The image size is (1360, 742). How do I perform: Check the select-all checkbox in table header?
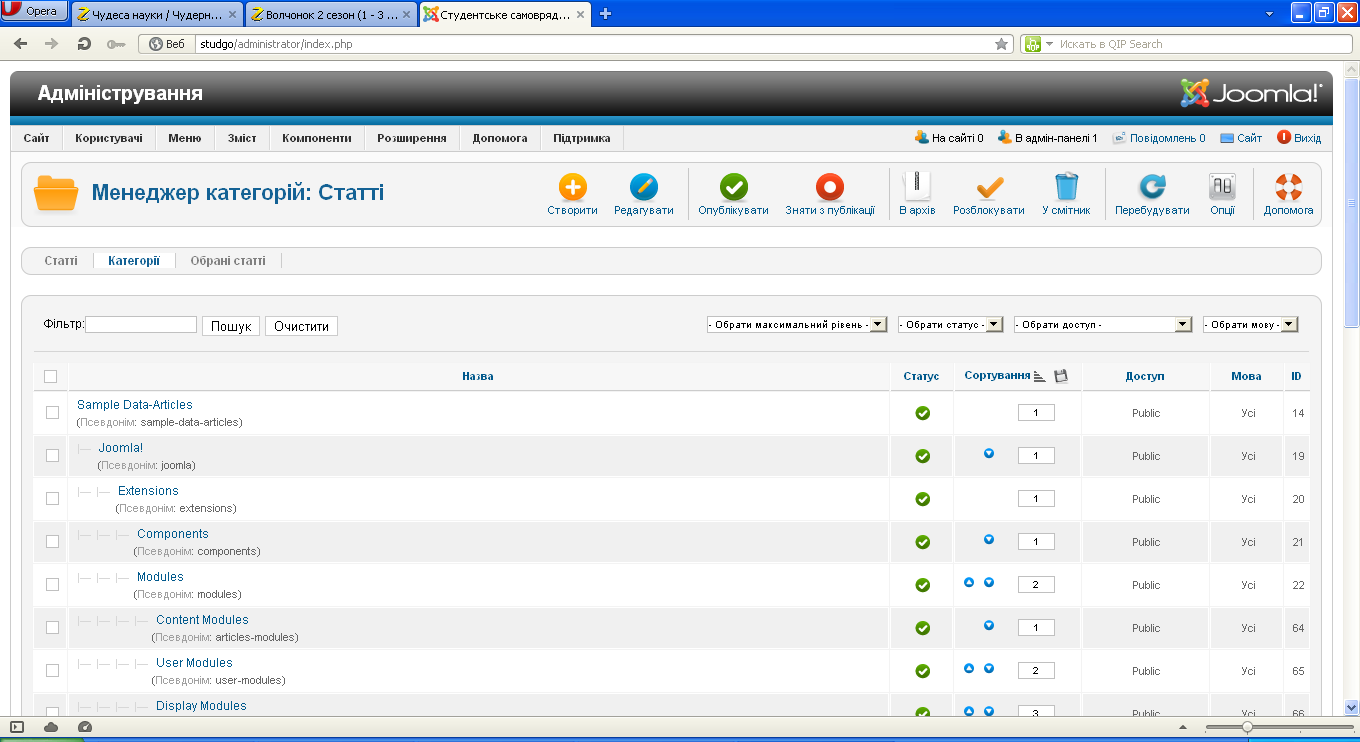(x=50, y=376)
